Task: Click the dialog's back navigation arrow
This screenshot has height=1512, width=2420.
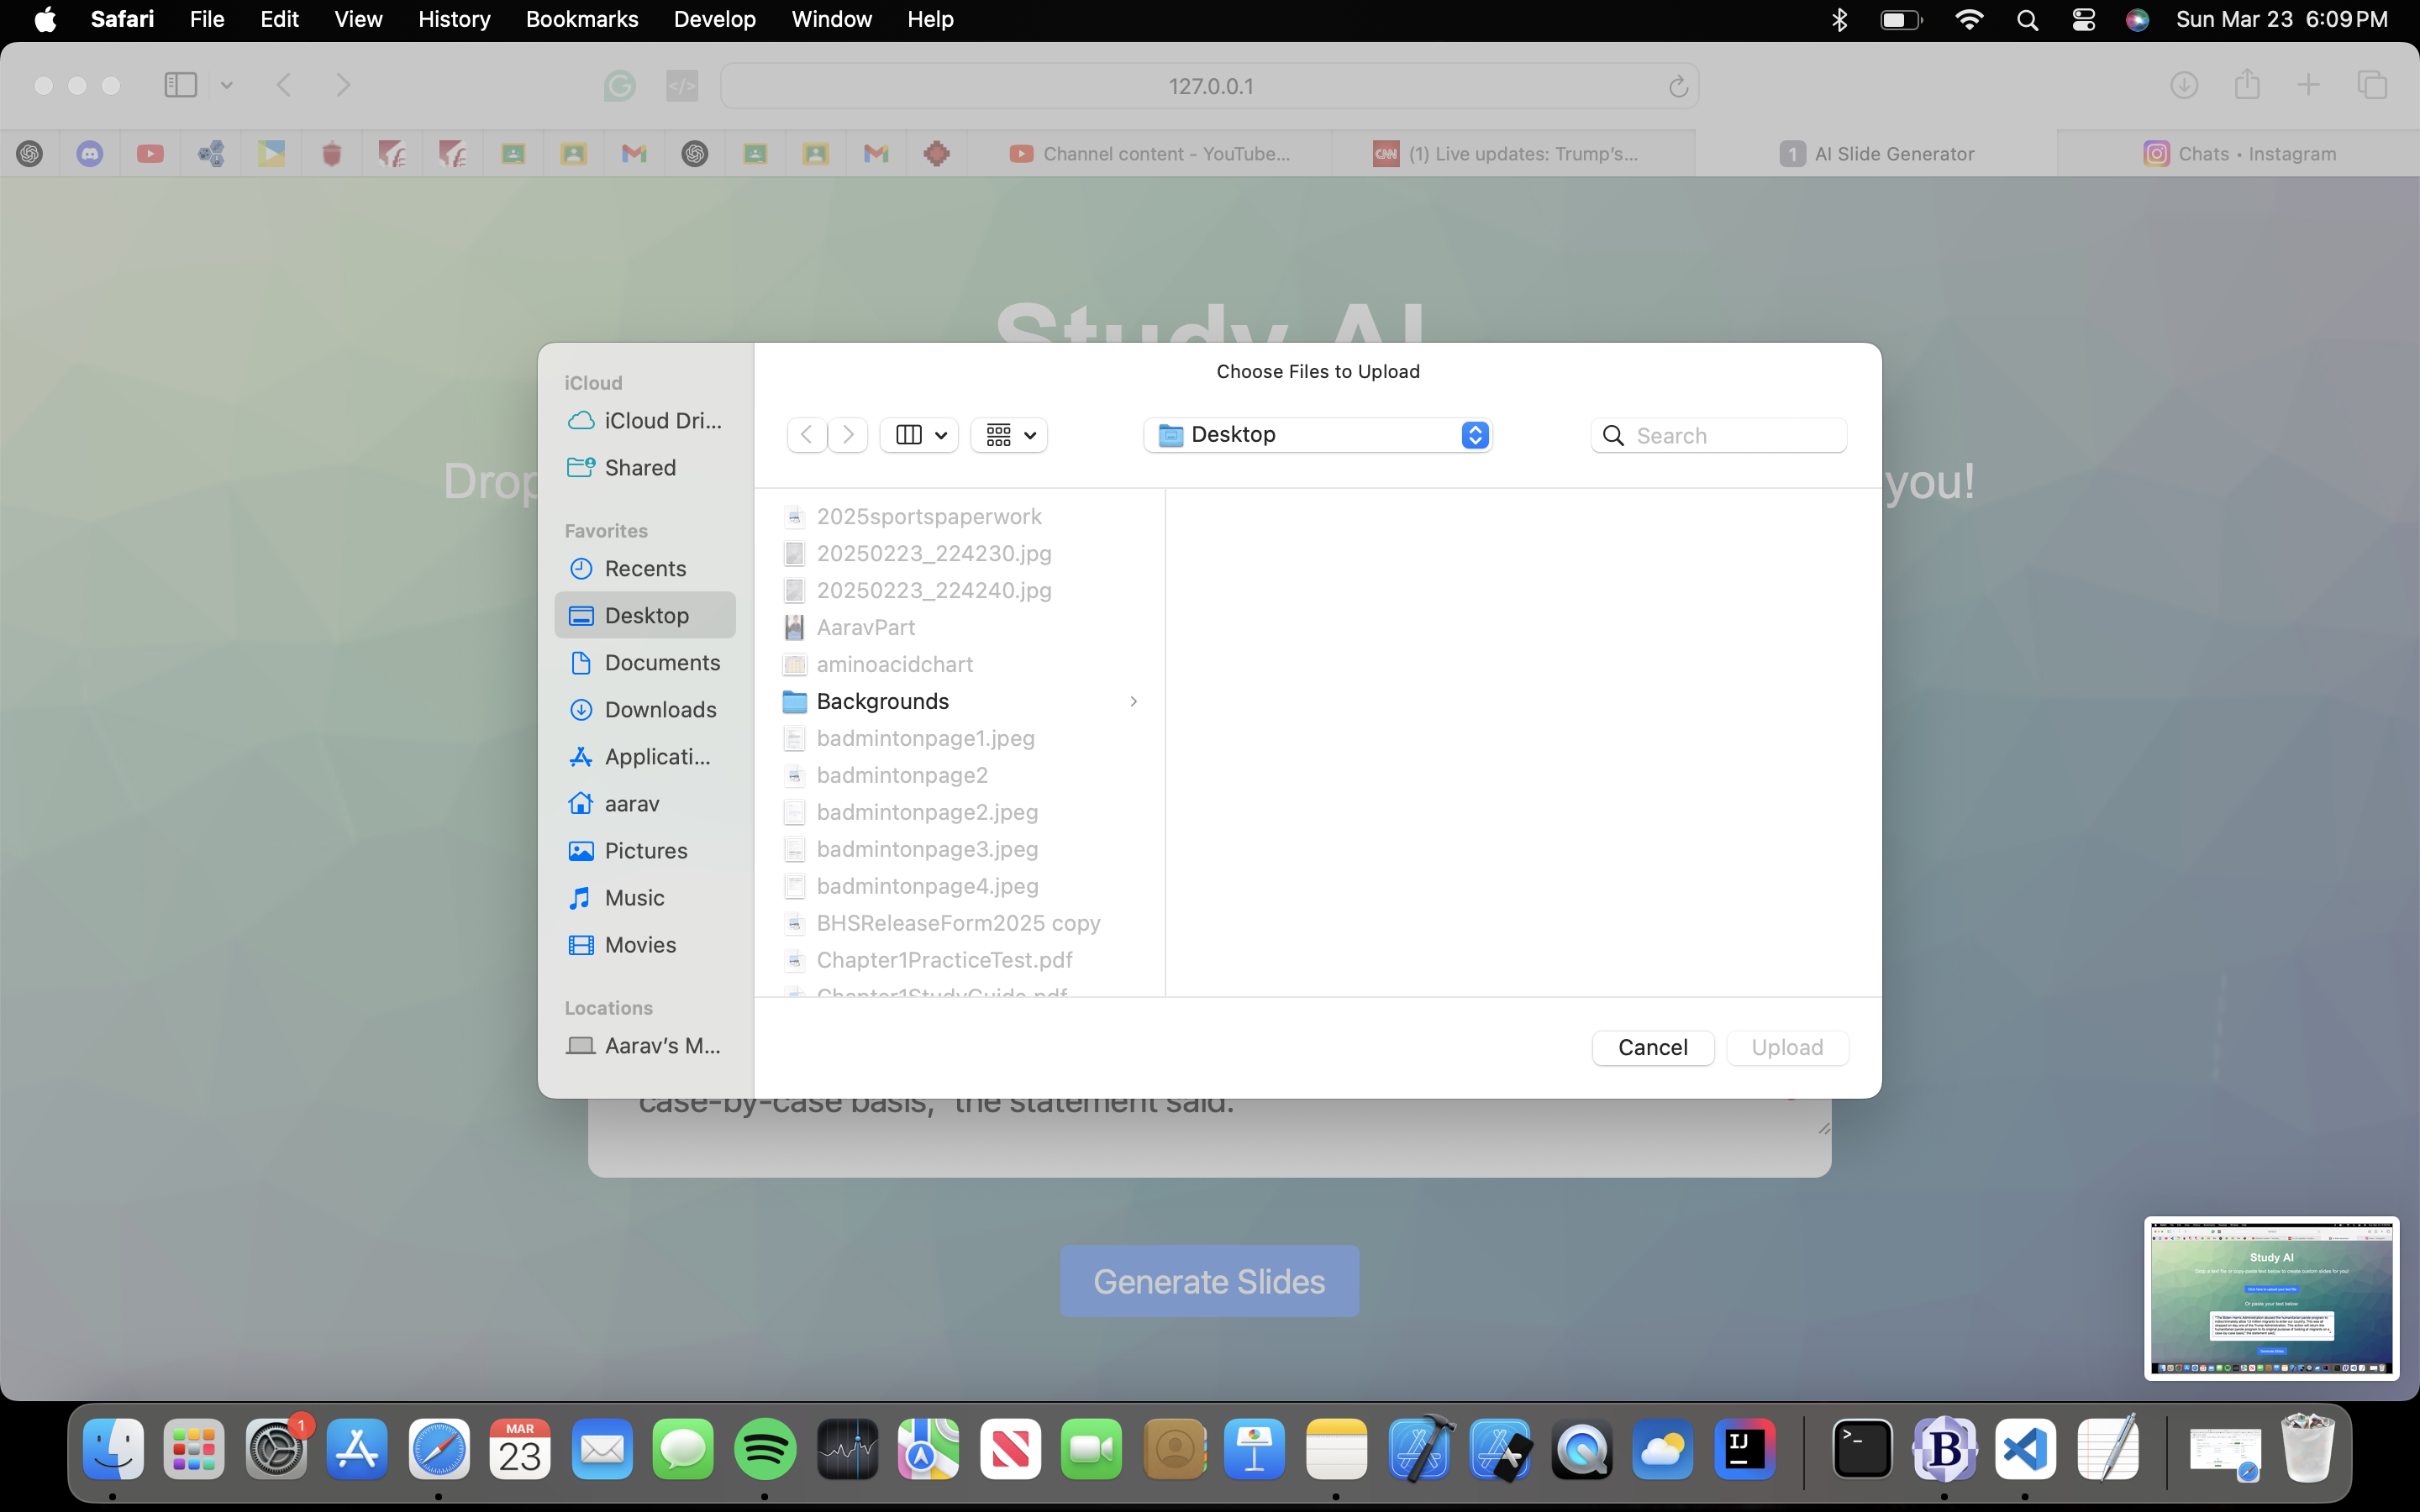Action: pyautogui.click(x=806, y=435)
